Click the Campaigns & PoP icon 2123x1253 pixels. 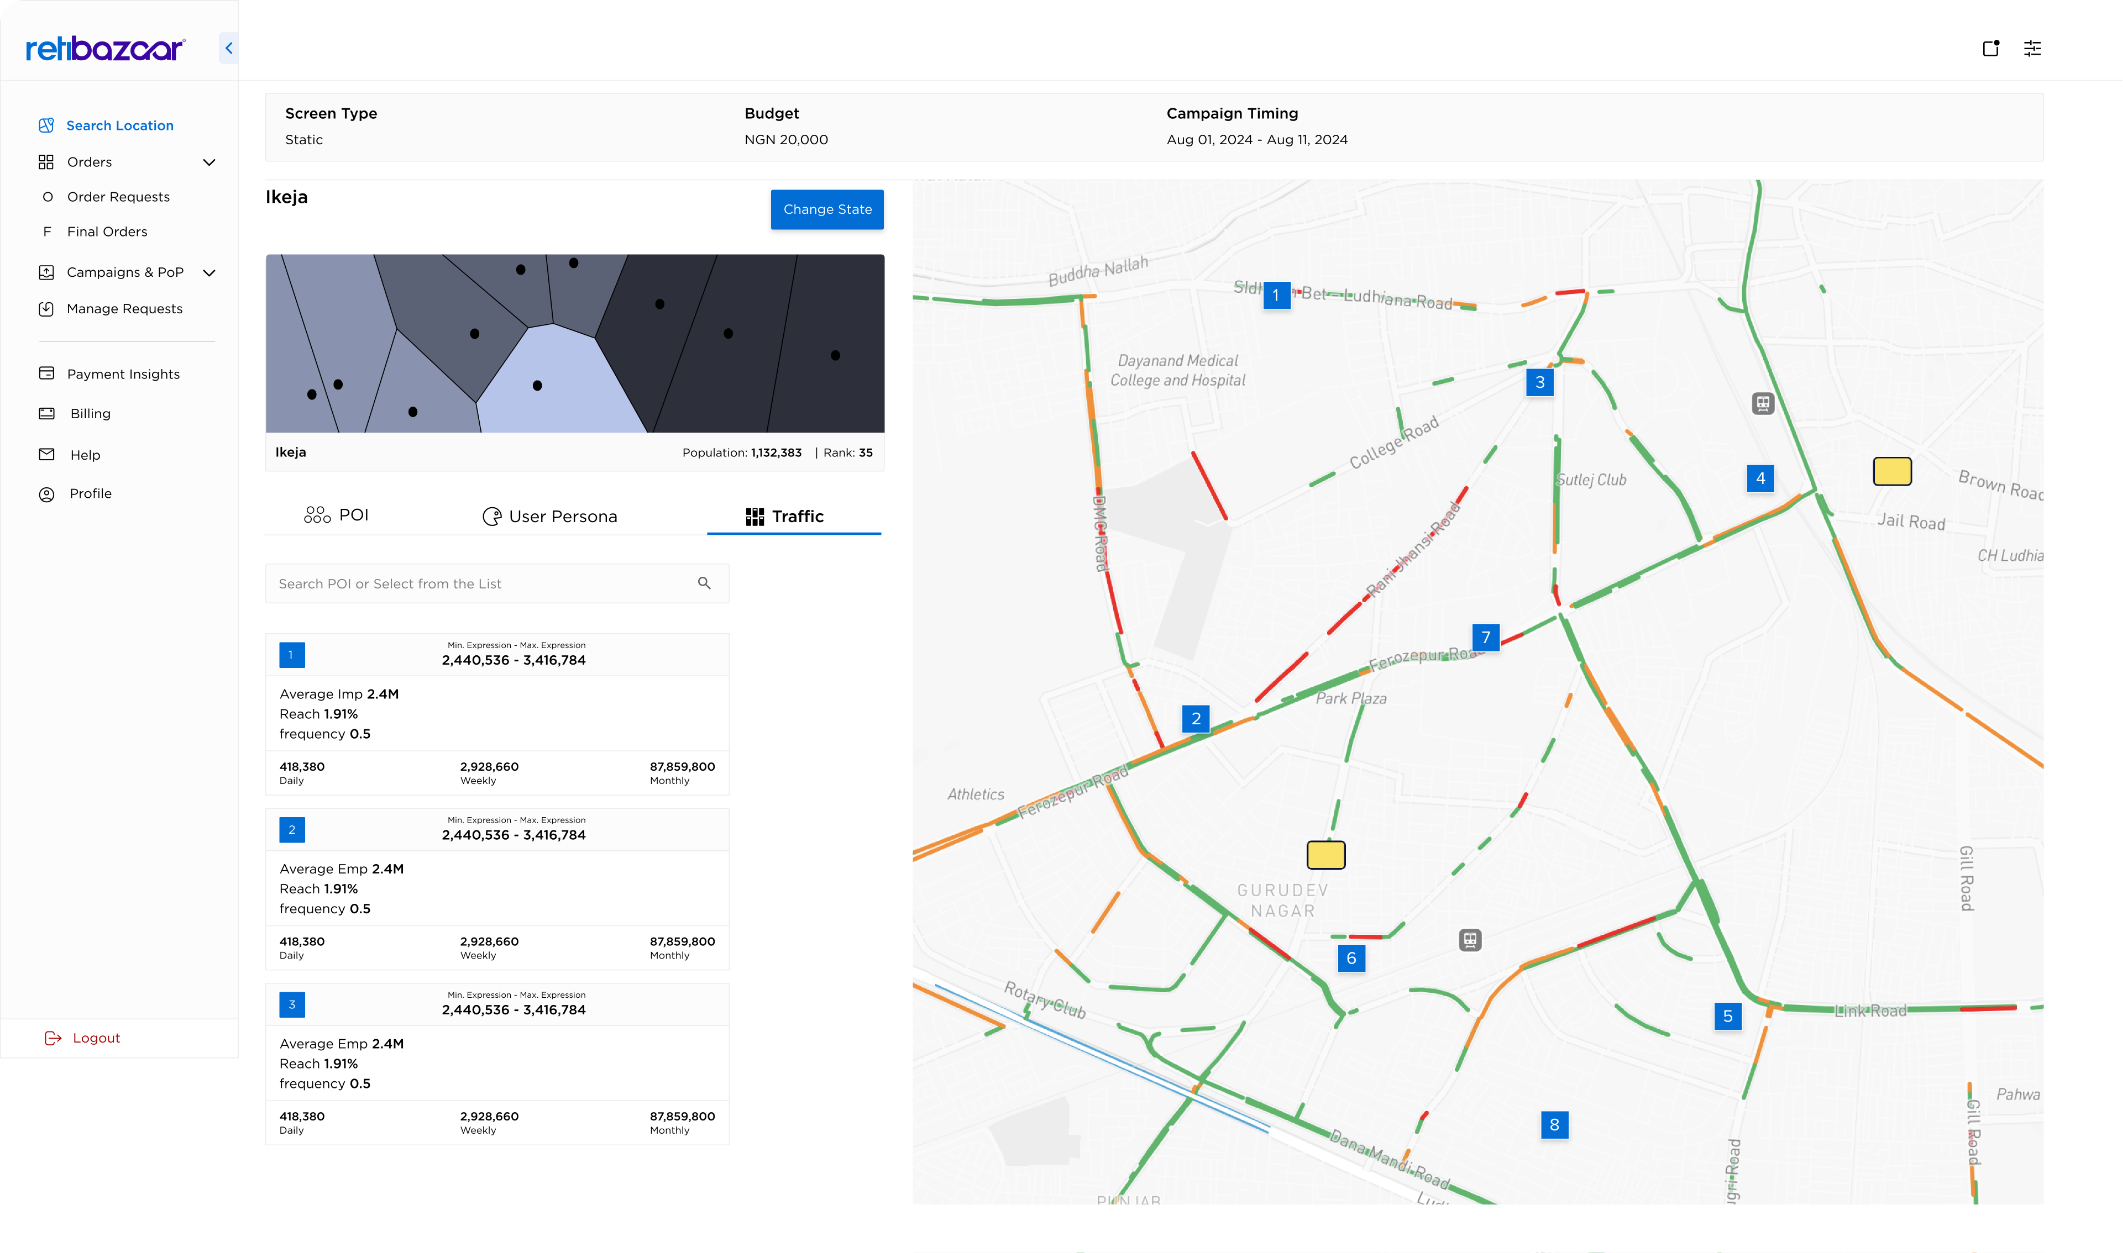46,272
